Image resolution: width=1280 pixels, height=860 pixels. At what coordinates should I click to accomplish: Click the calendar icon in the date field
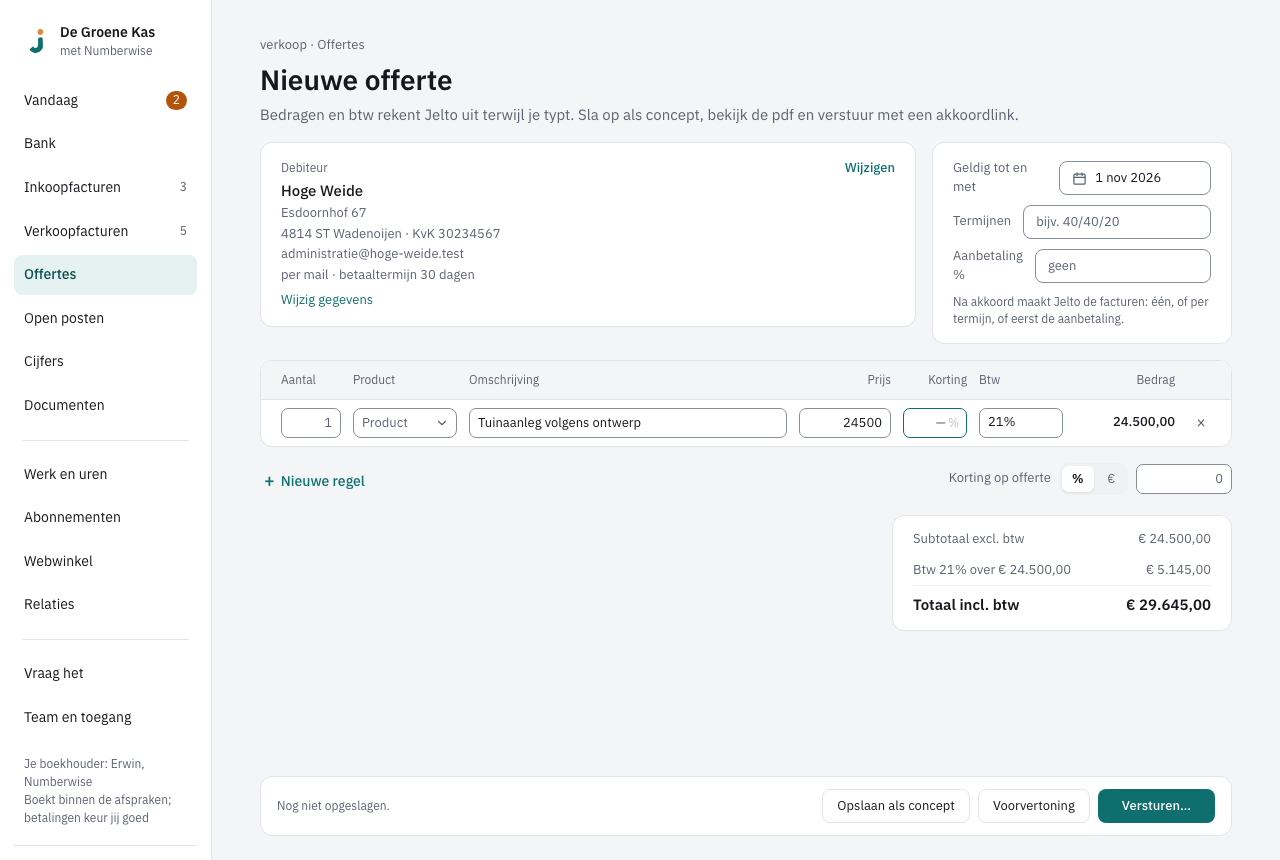click(1079, 178)
